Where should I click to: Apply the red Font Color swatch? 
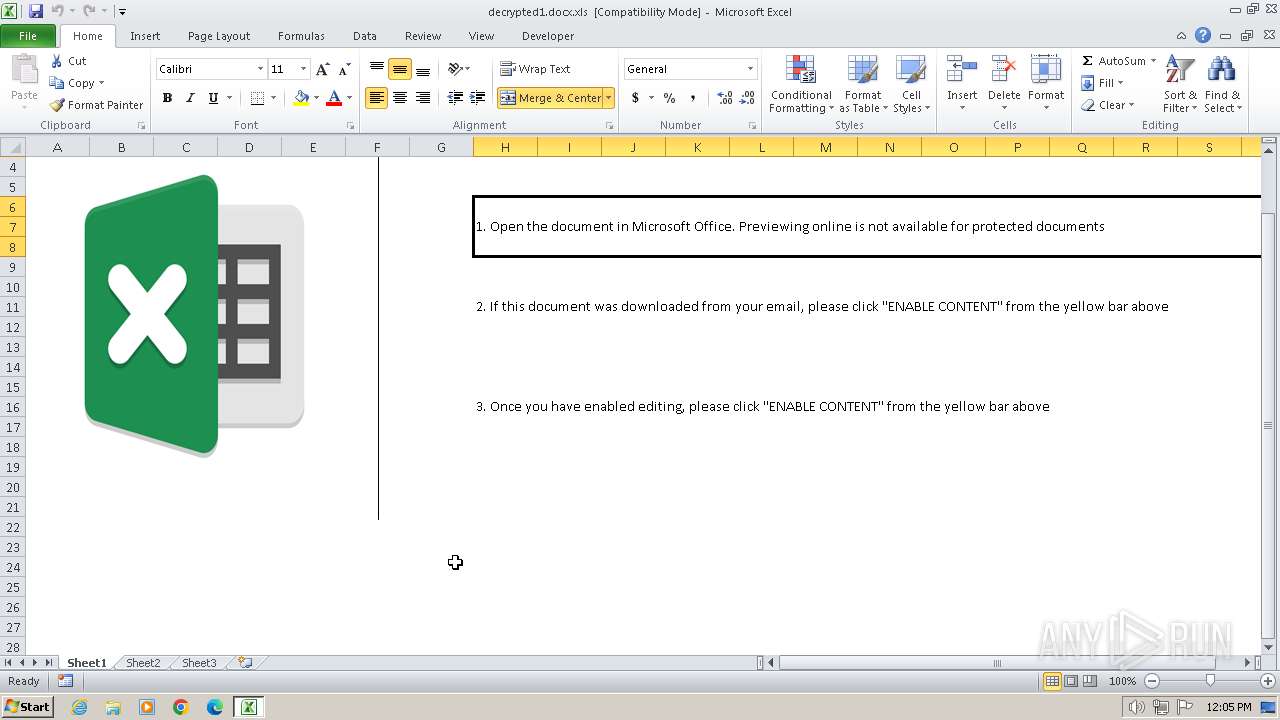pos(334,98)
